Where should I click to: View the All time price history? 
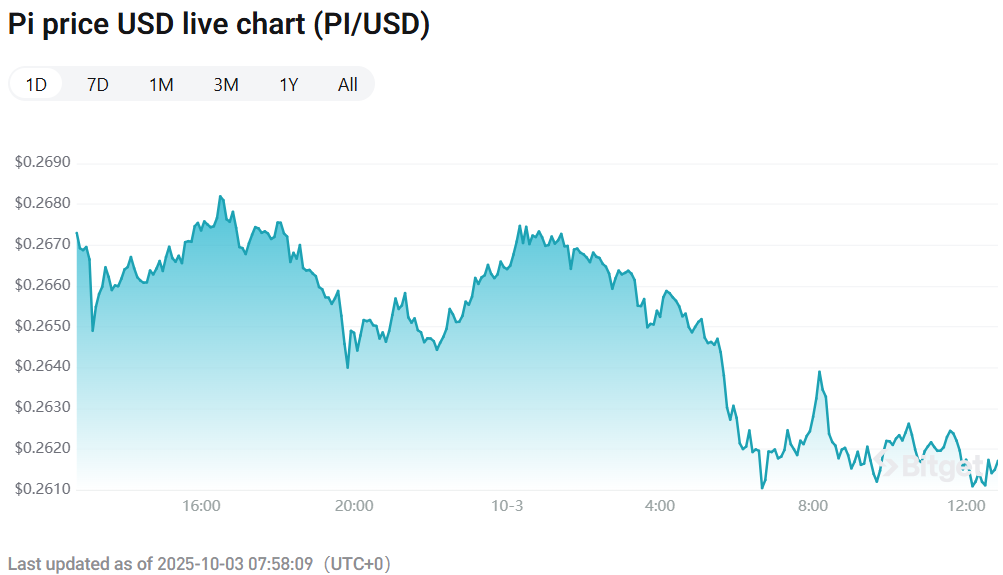pyautogui.click(x=348, y=84)
